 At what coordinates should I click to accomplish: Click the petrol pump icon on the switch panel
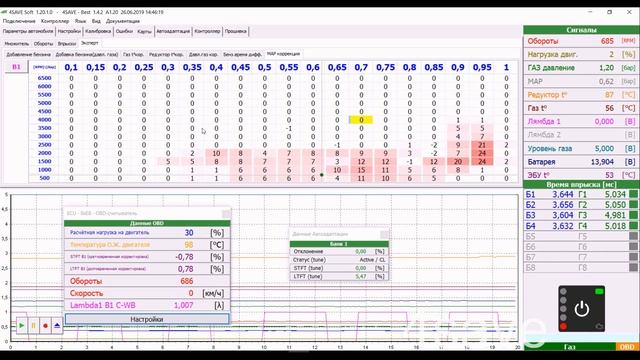pyautogui.click(x=599, y=326)
